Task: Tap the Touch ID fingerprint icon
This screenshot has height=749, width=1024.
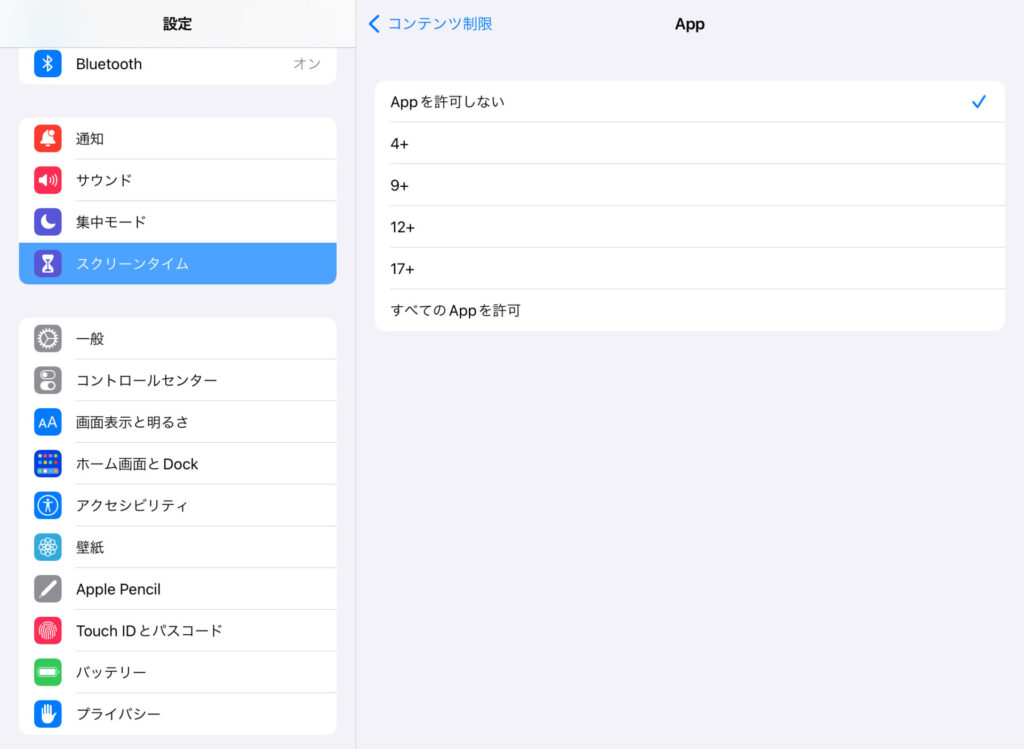Action: tap(48, 631)
